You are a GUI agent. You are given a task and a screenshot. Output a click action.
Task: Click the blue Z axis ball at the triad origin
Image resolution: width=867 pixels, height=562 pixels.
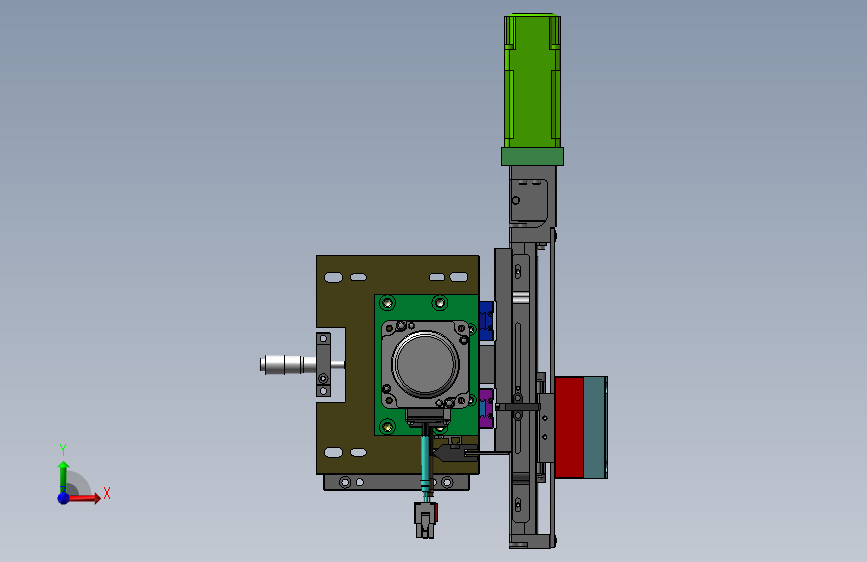pyautogui.click(x=63, y=498)
